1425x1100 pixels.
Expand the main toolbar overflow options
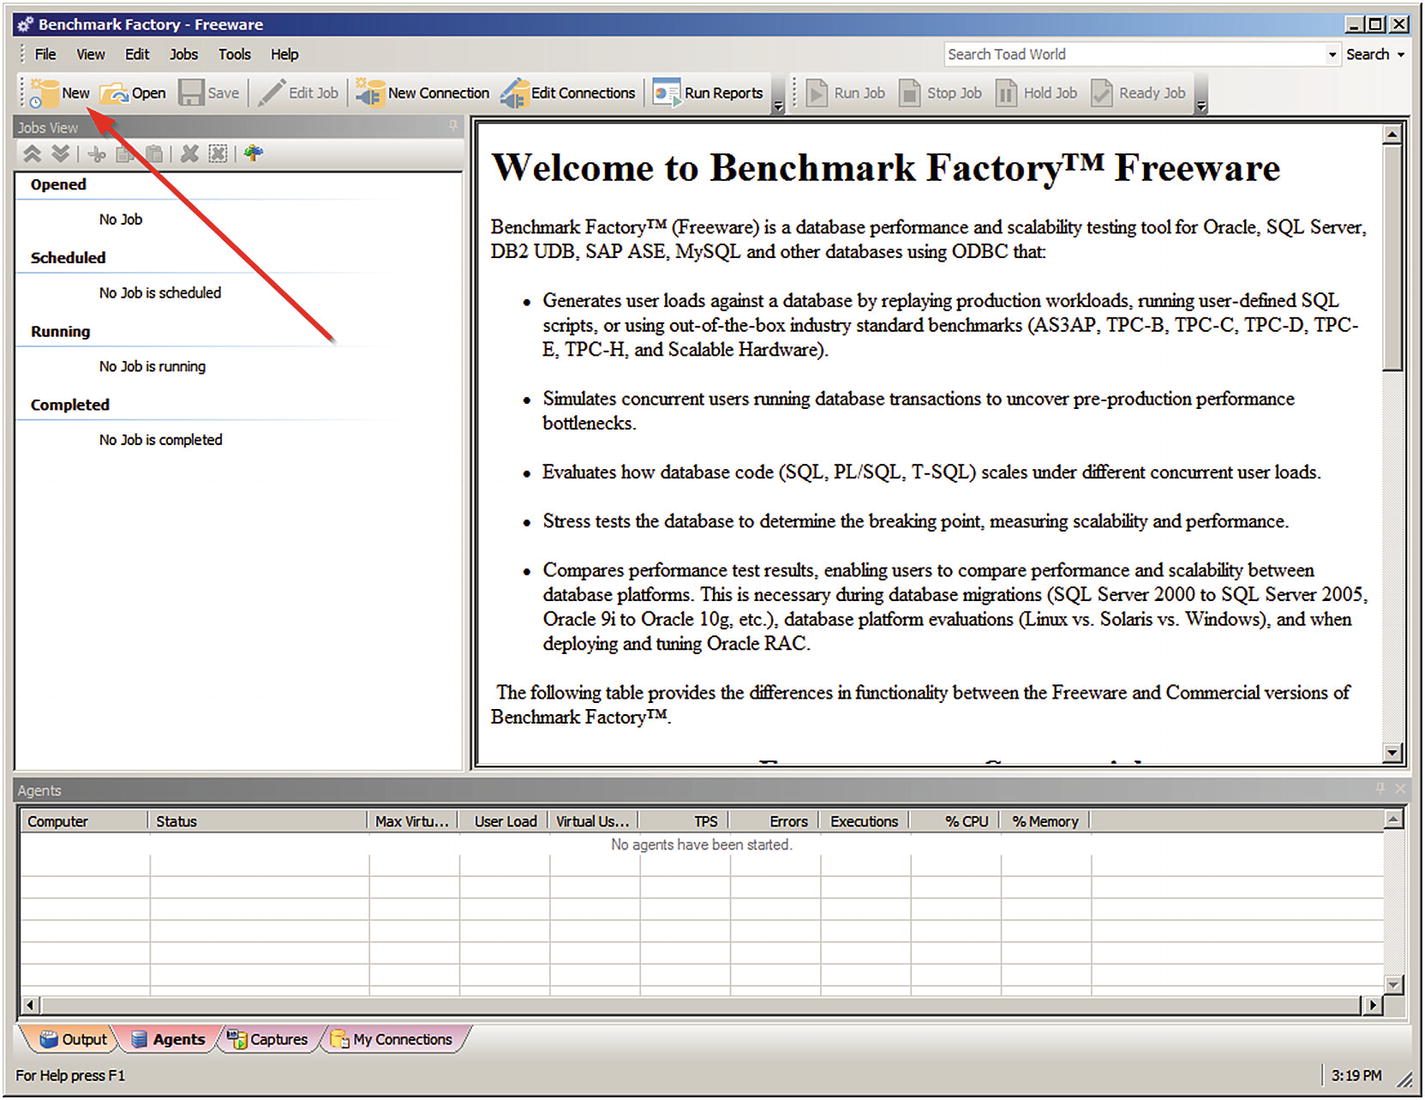[778, 105]
